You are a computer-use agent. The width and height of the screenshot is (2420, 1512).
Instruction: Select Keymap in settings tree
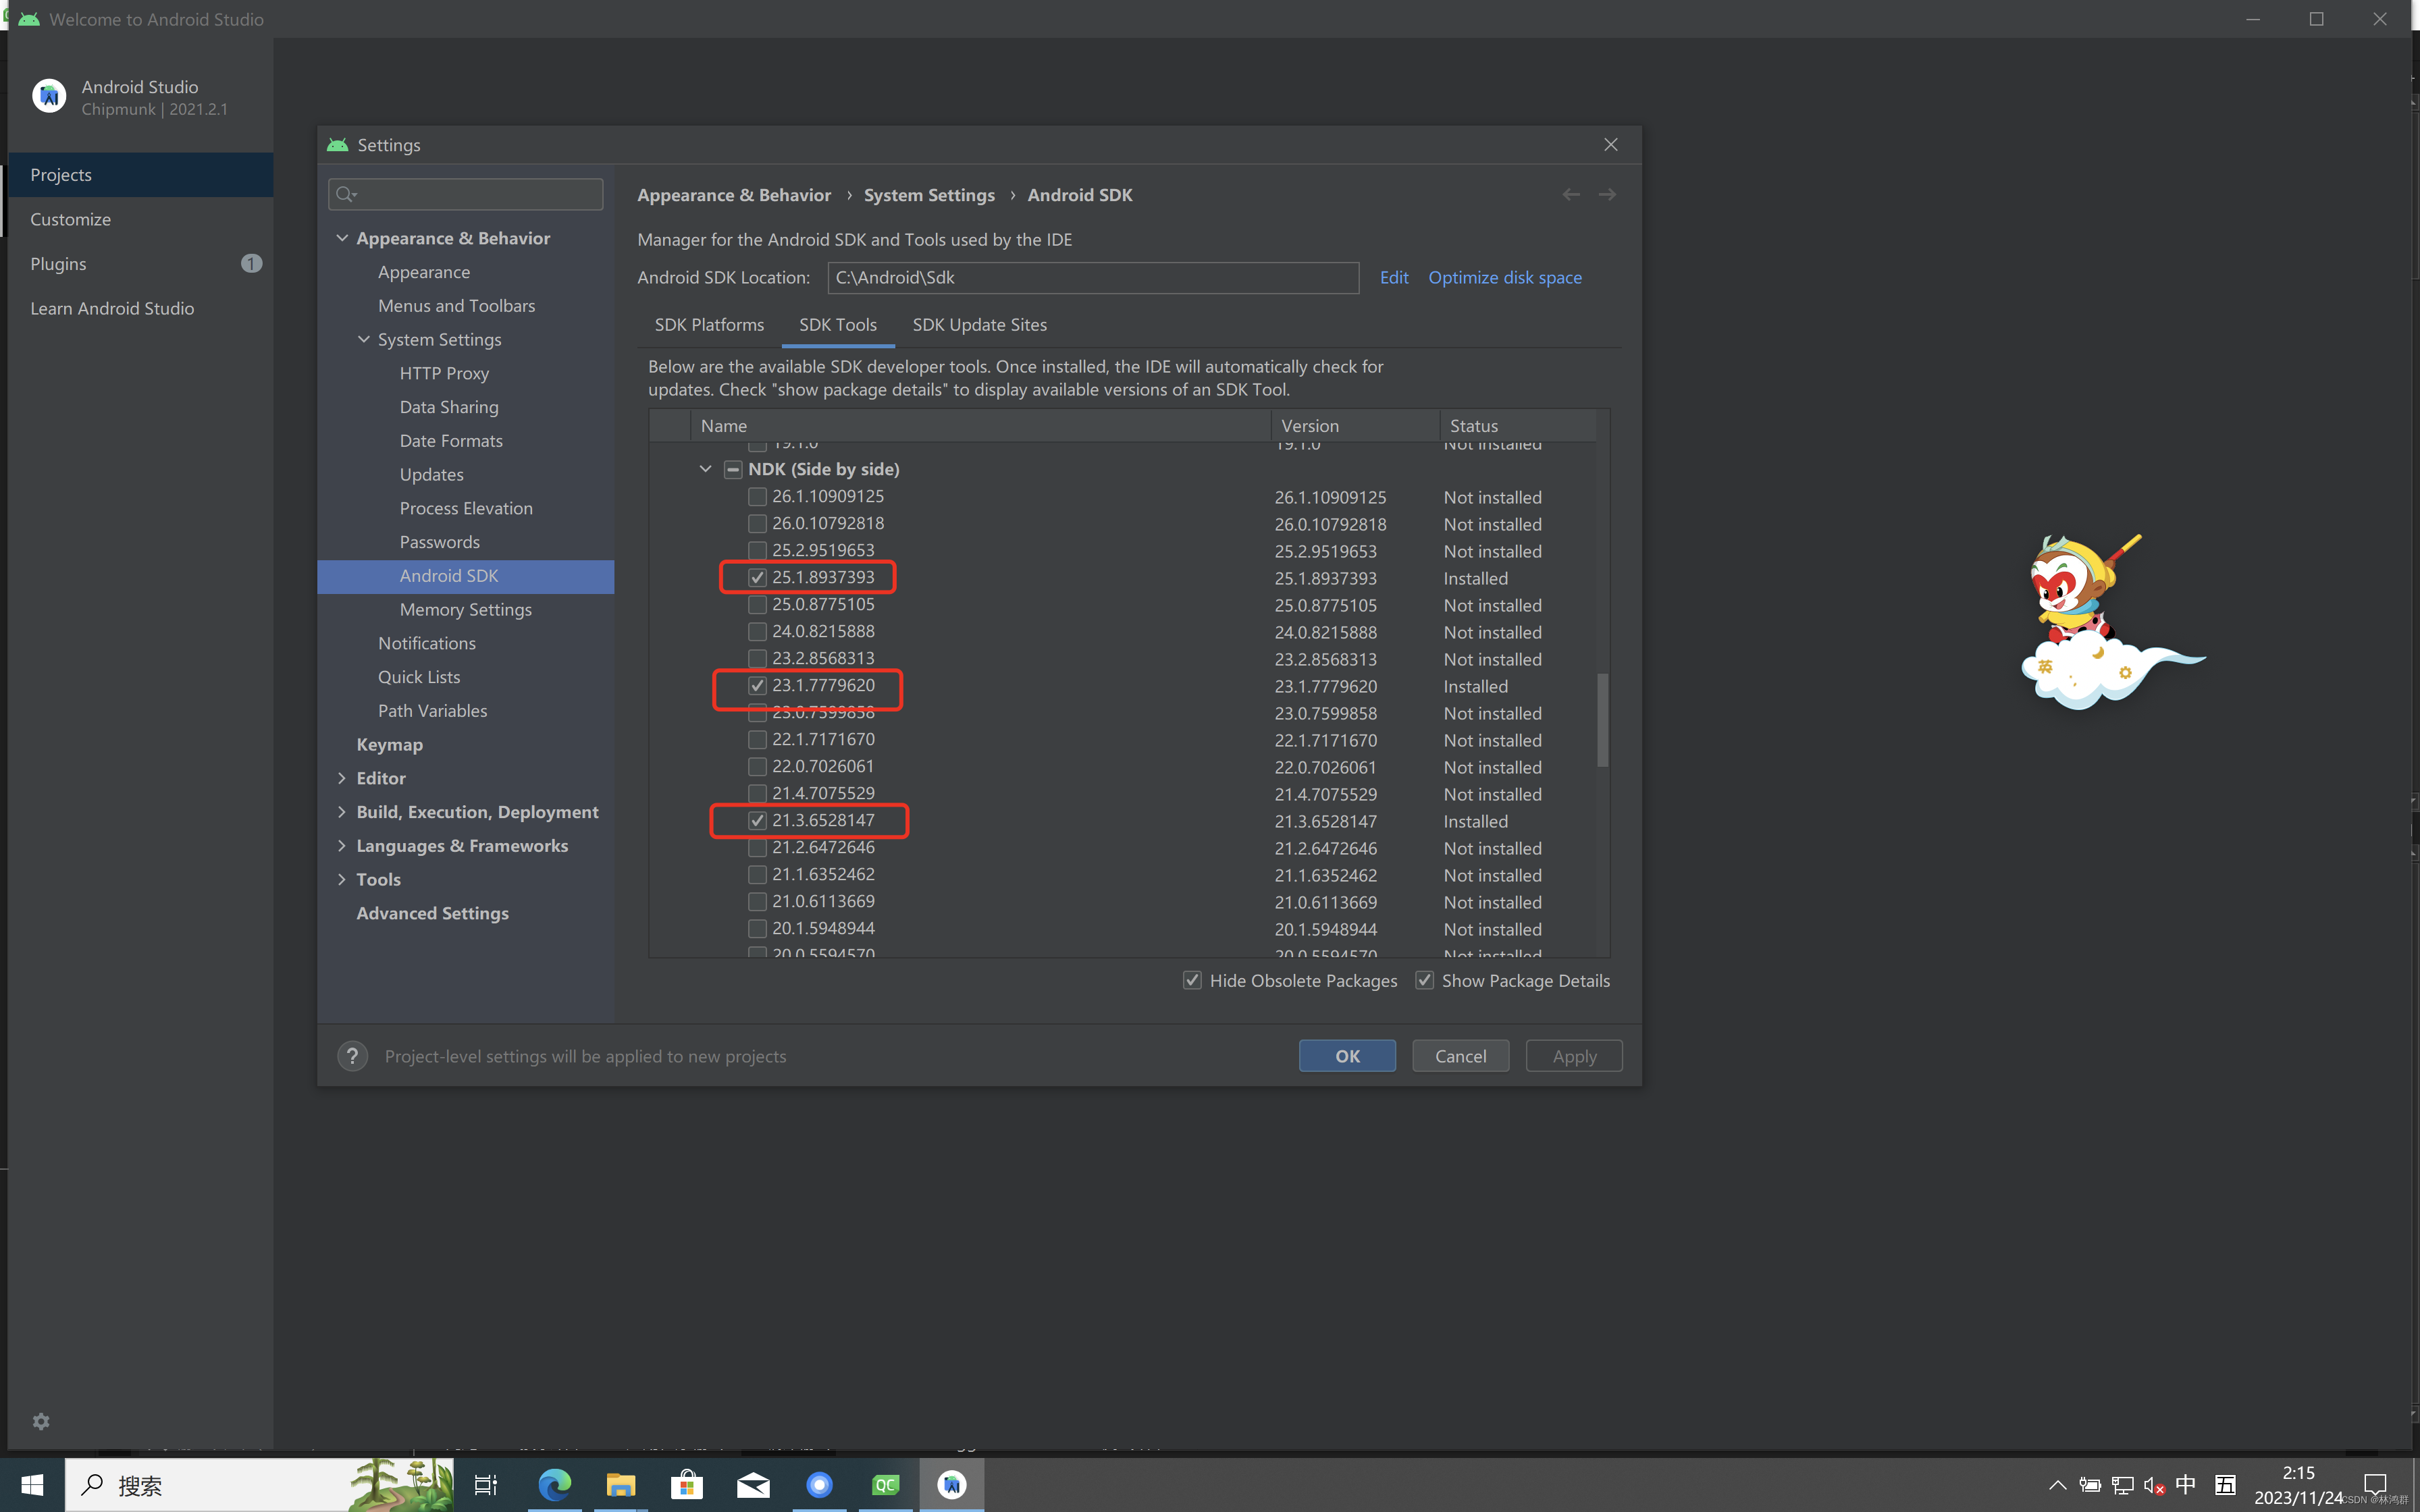pos(466,744)
